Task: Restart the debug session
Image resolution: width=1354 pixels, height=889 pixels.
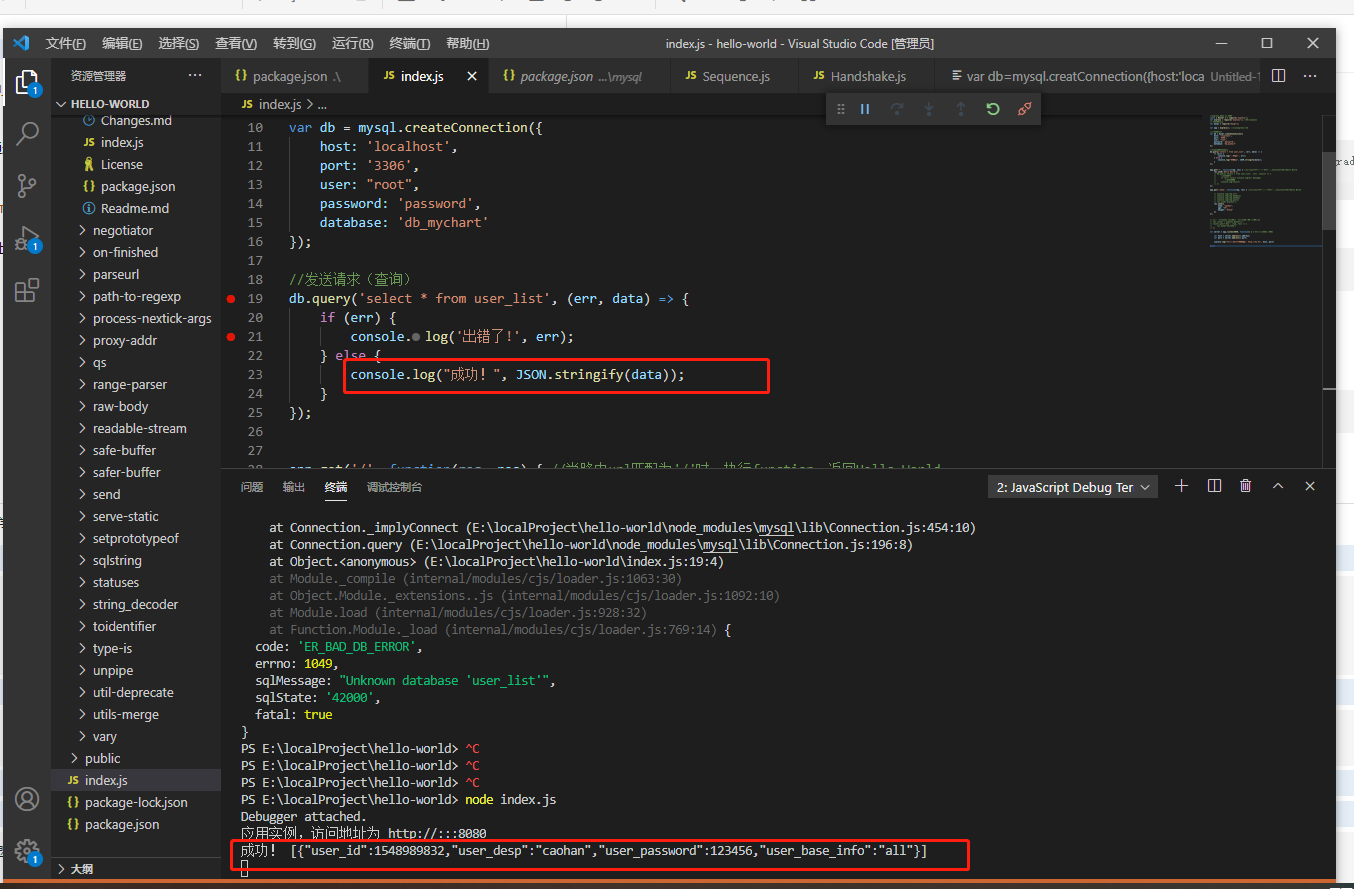Action: pyautogui.click(x=992, y=109)
